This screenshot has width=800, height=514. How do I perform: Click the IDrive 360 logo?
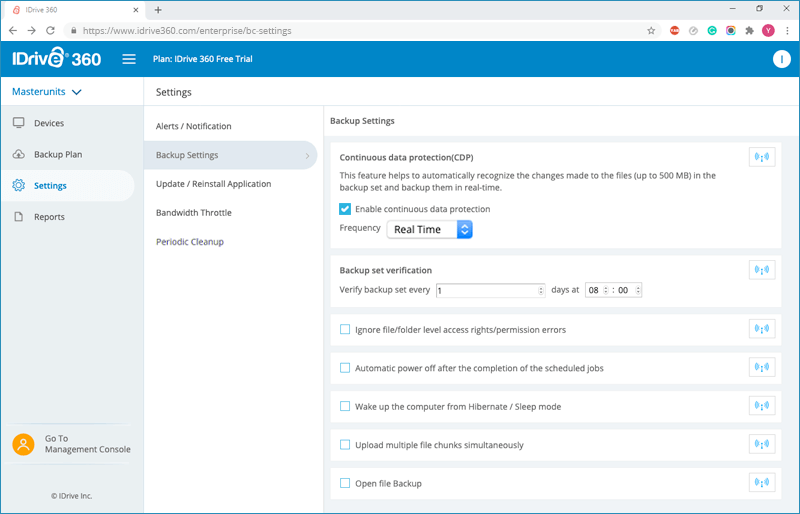(57, 58)
